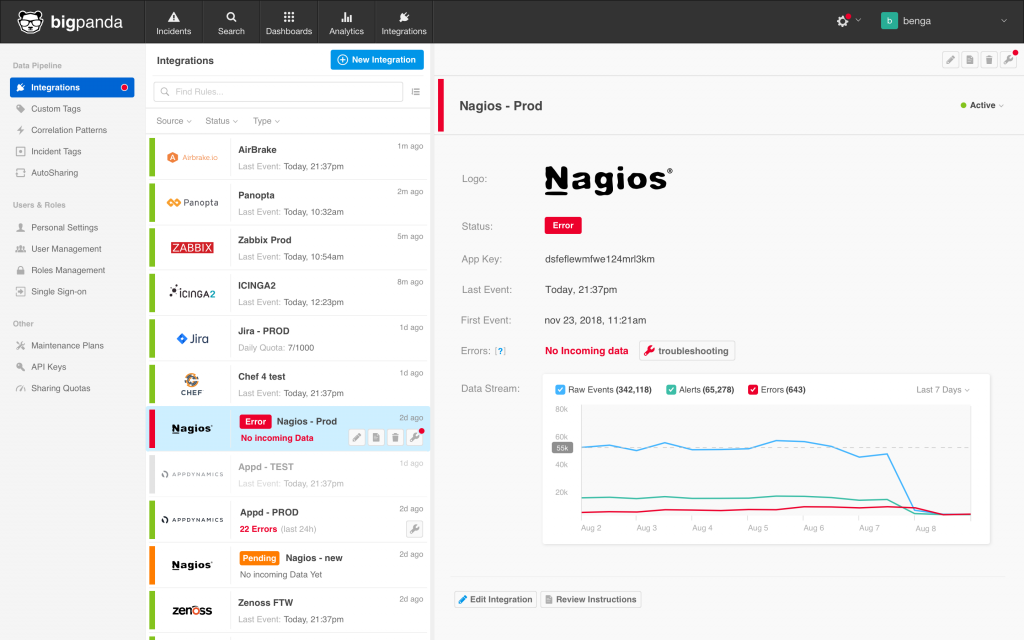Click the edit pencil icon in detail header
This screenshot has width=1024, height=640.
(x=951, y=60)
